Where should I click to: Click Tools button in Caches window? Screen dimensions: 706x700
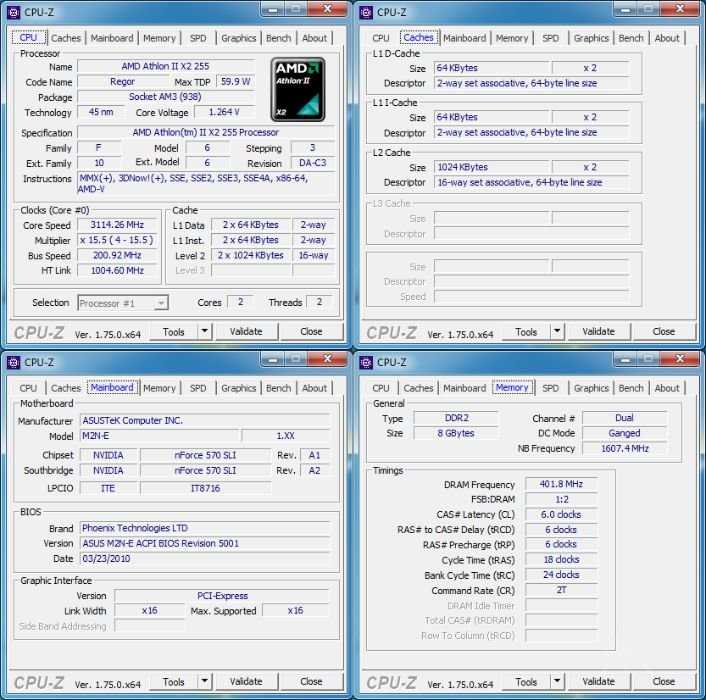tap(526, 332)
